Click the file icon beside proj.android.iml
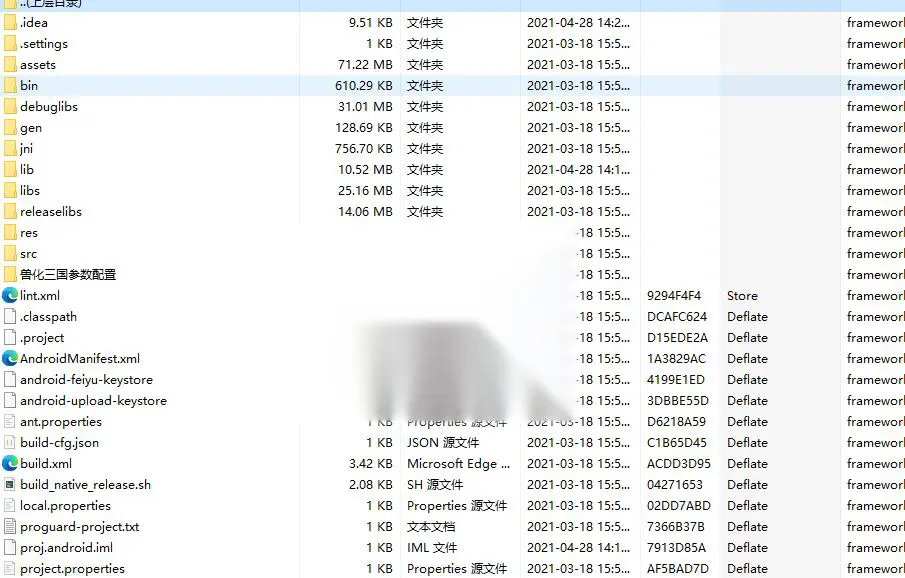Image resolution: width=905 pixels, height=578 pixels. click(10, 547)
